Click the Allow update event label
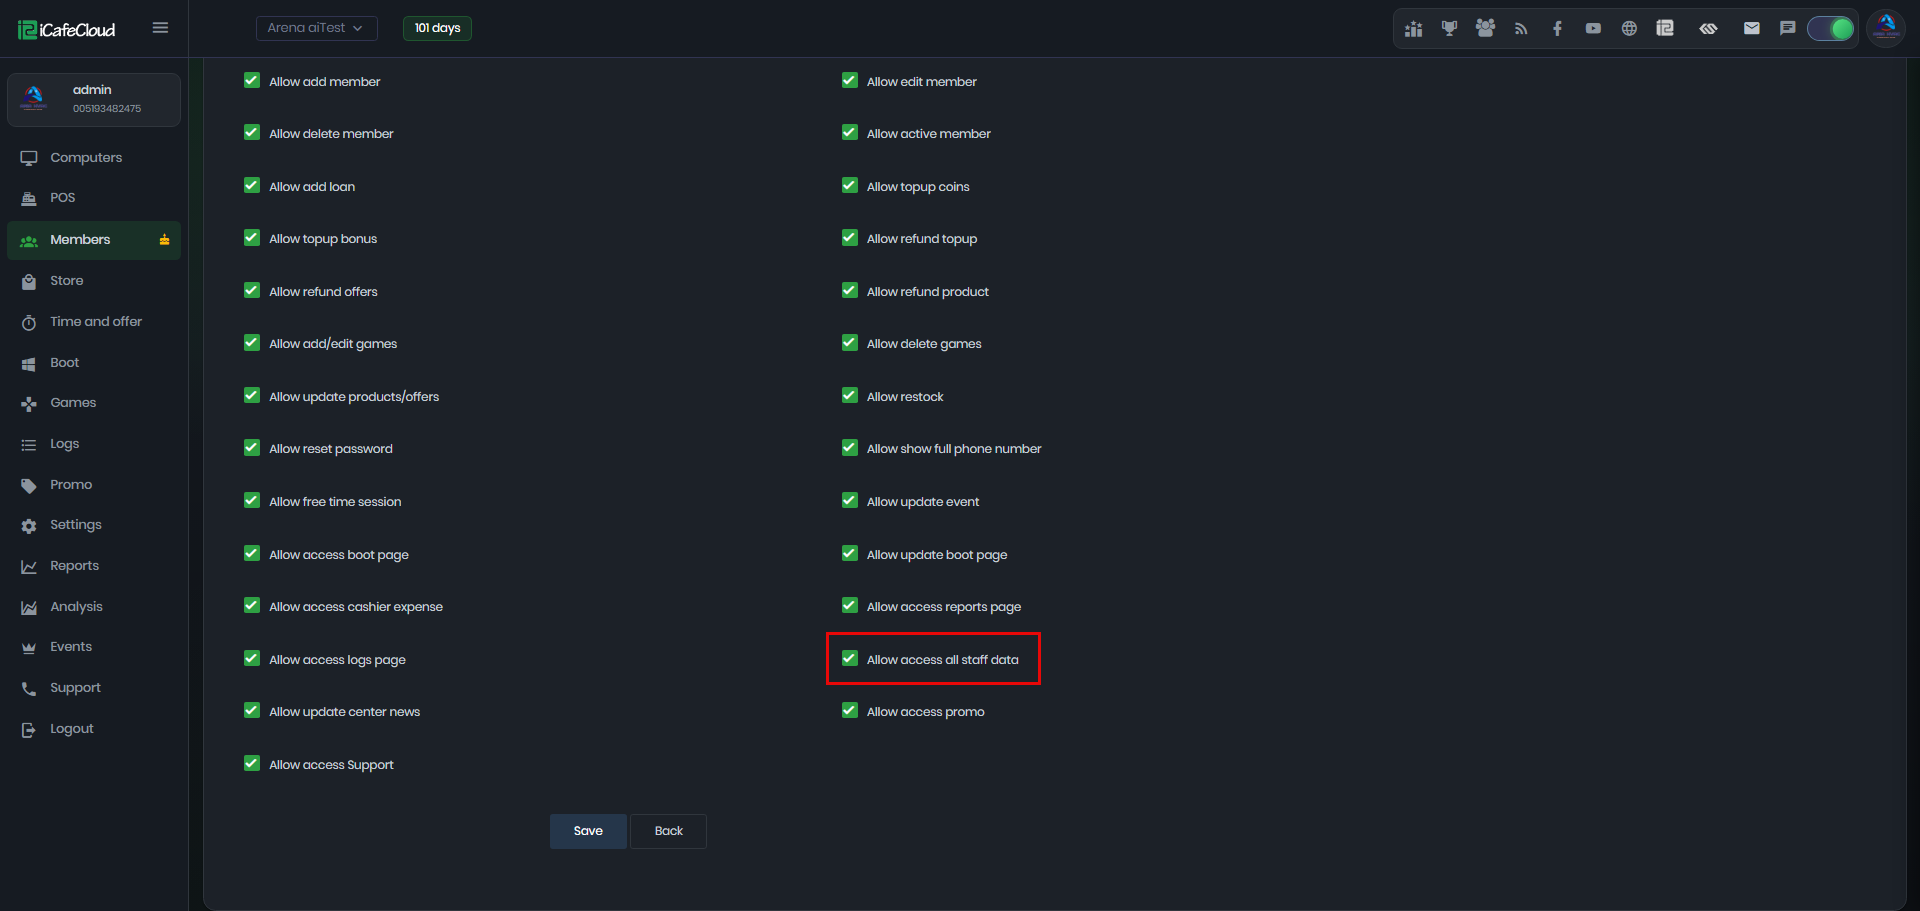The image size is (1920, 911). 923,502
